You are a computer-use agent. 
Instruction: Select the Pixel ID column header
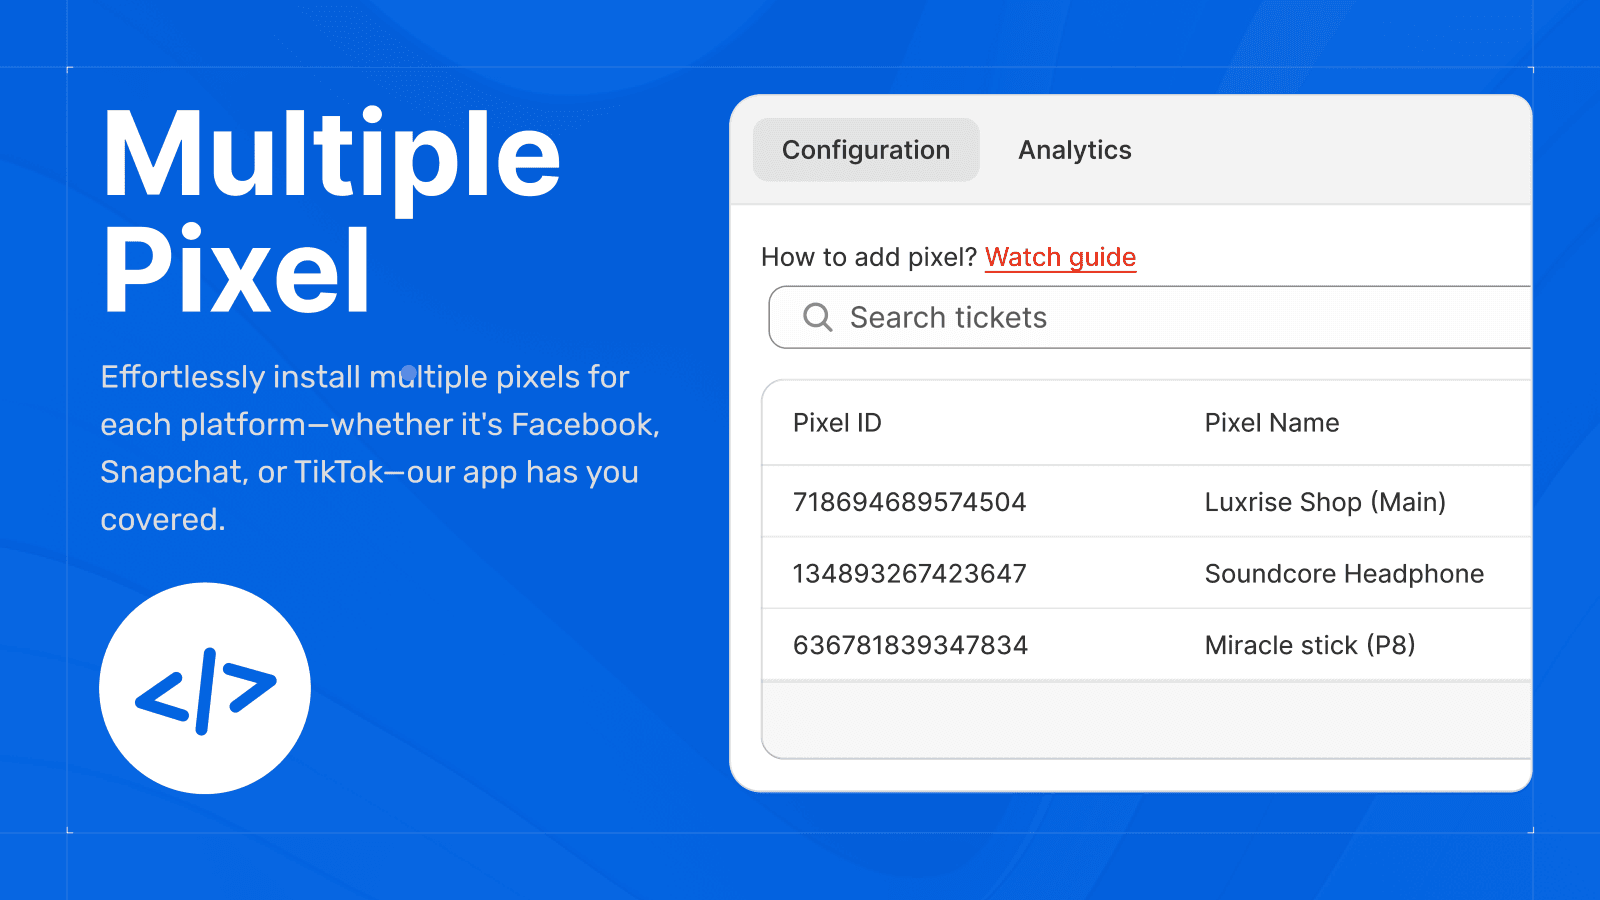click(837, 422)
